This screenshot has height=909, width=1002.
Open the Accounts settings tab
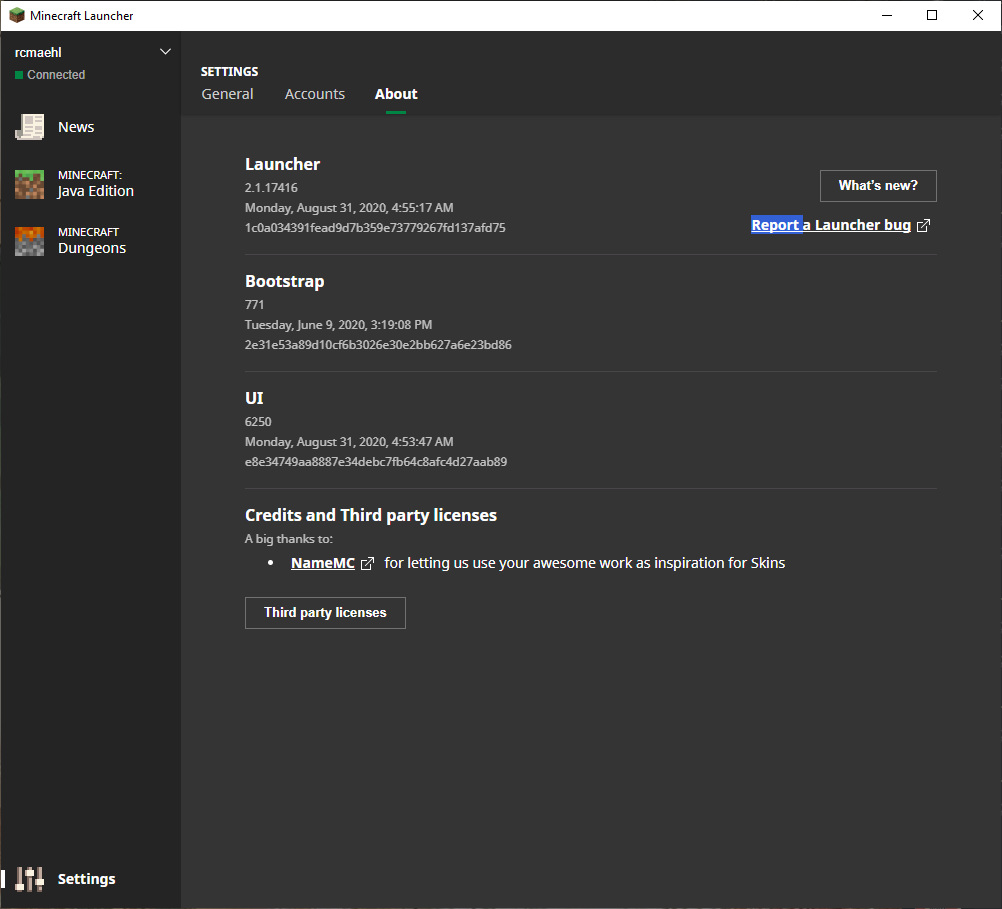pyautogui.click(x=314, y=94)
